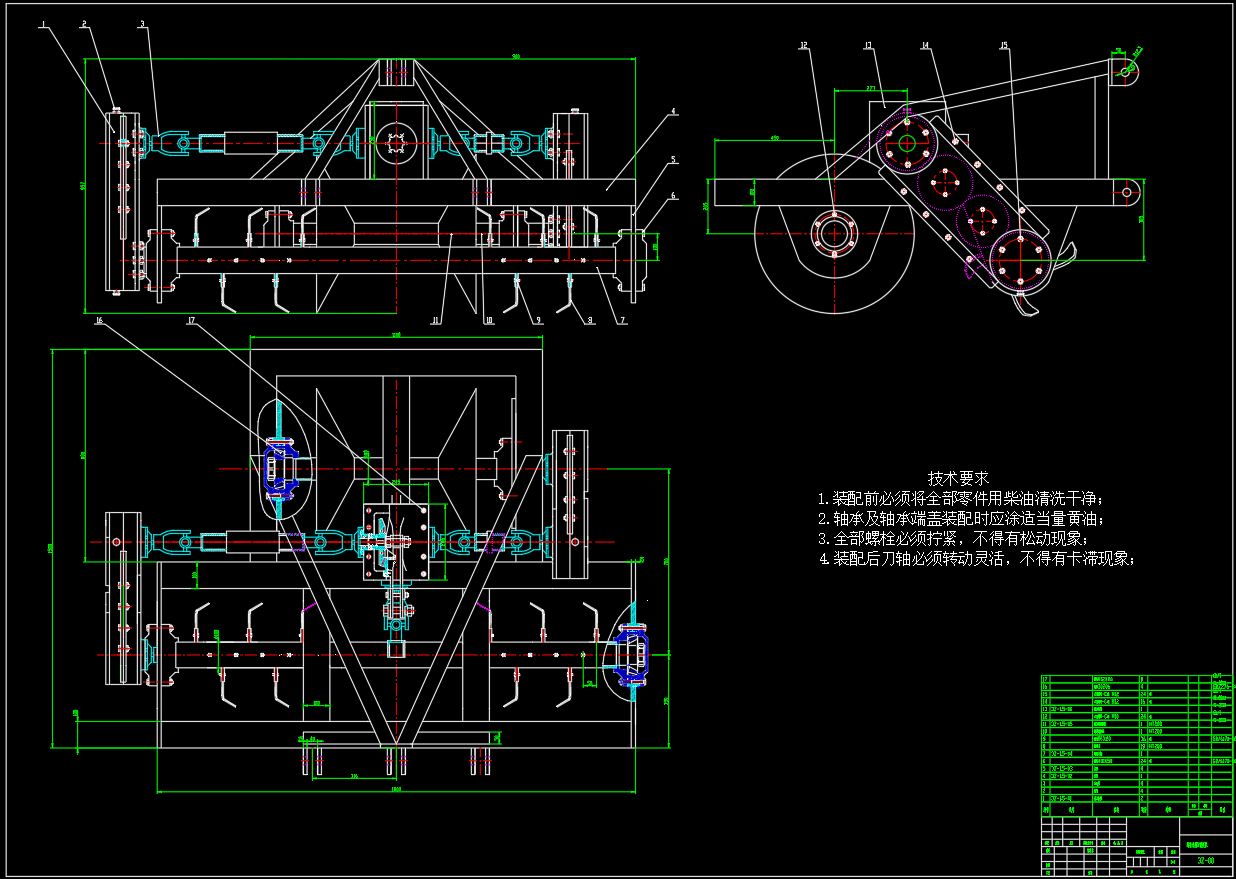Select the 450 dimension in side view
Image resolution: width=1236 pixels, height=879 pixels.
(x=775, y=138)
